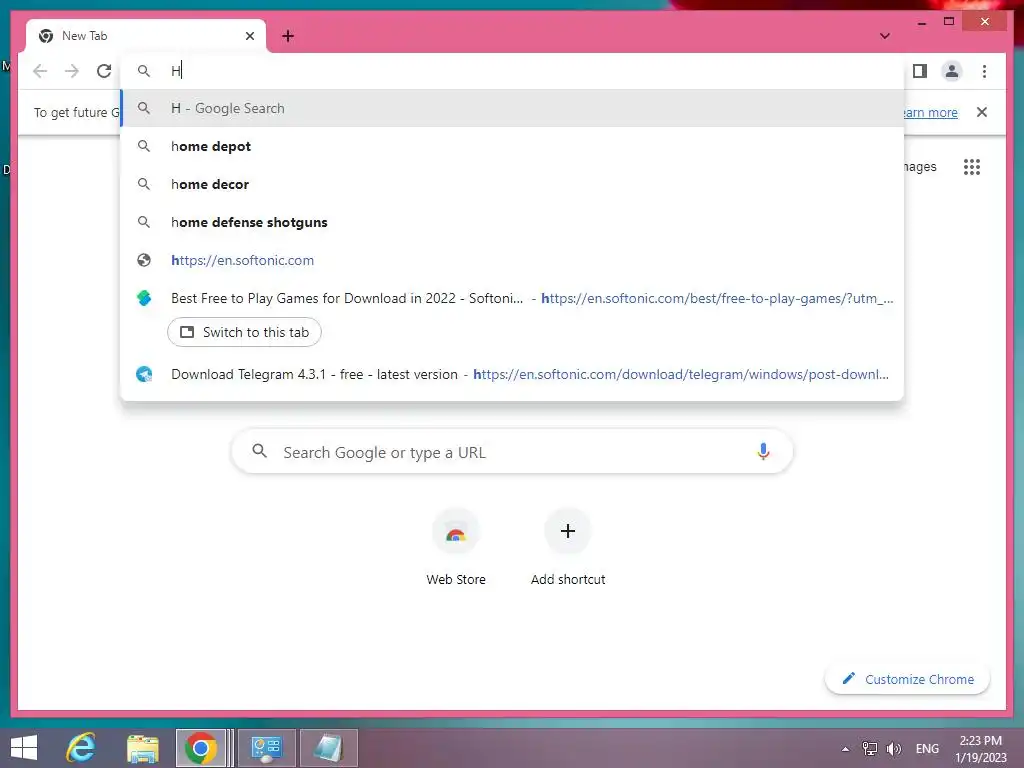Choose the Download Telegram 4.3.1 suggestion
Viewport: 1024px width, 768px height.
513,374
